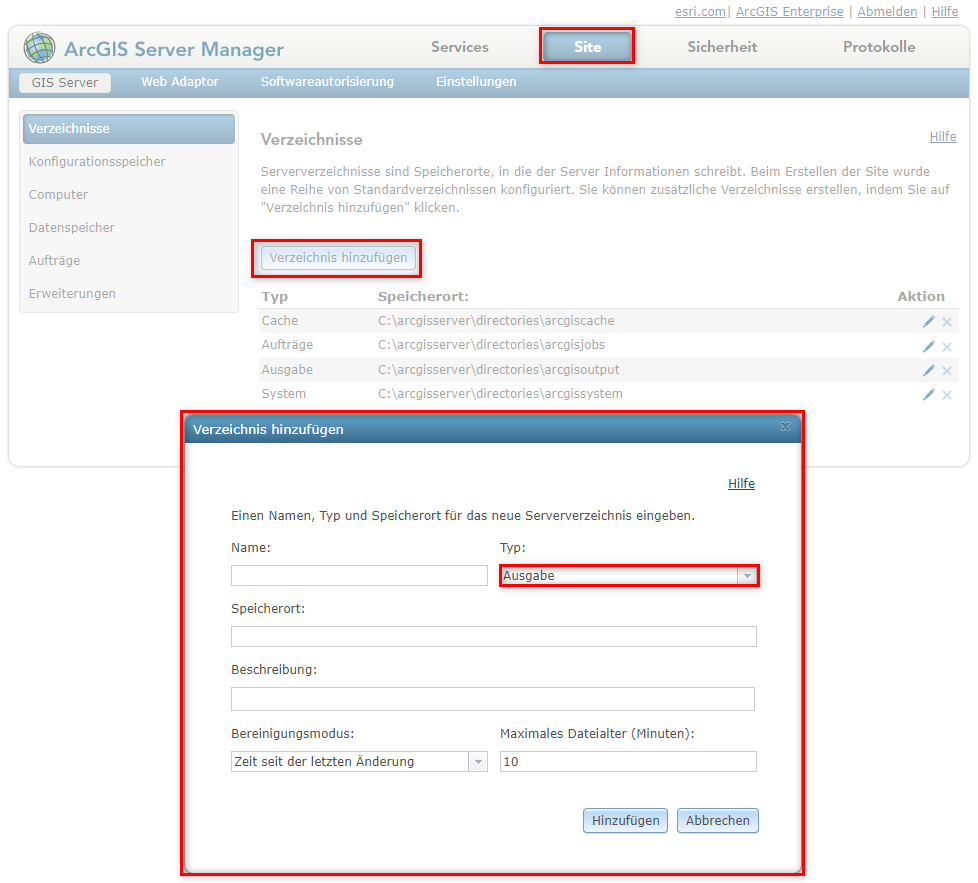Open the Web Adaptor subtab
The image size is (978, 883).
[180, 82]
